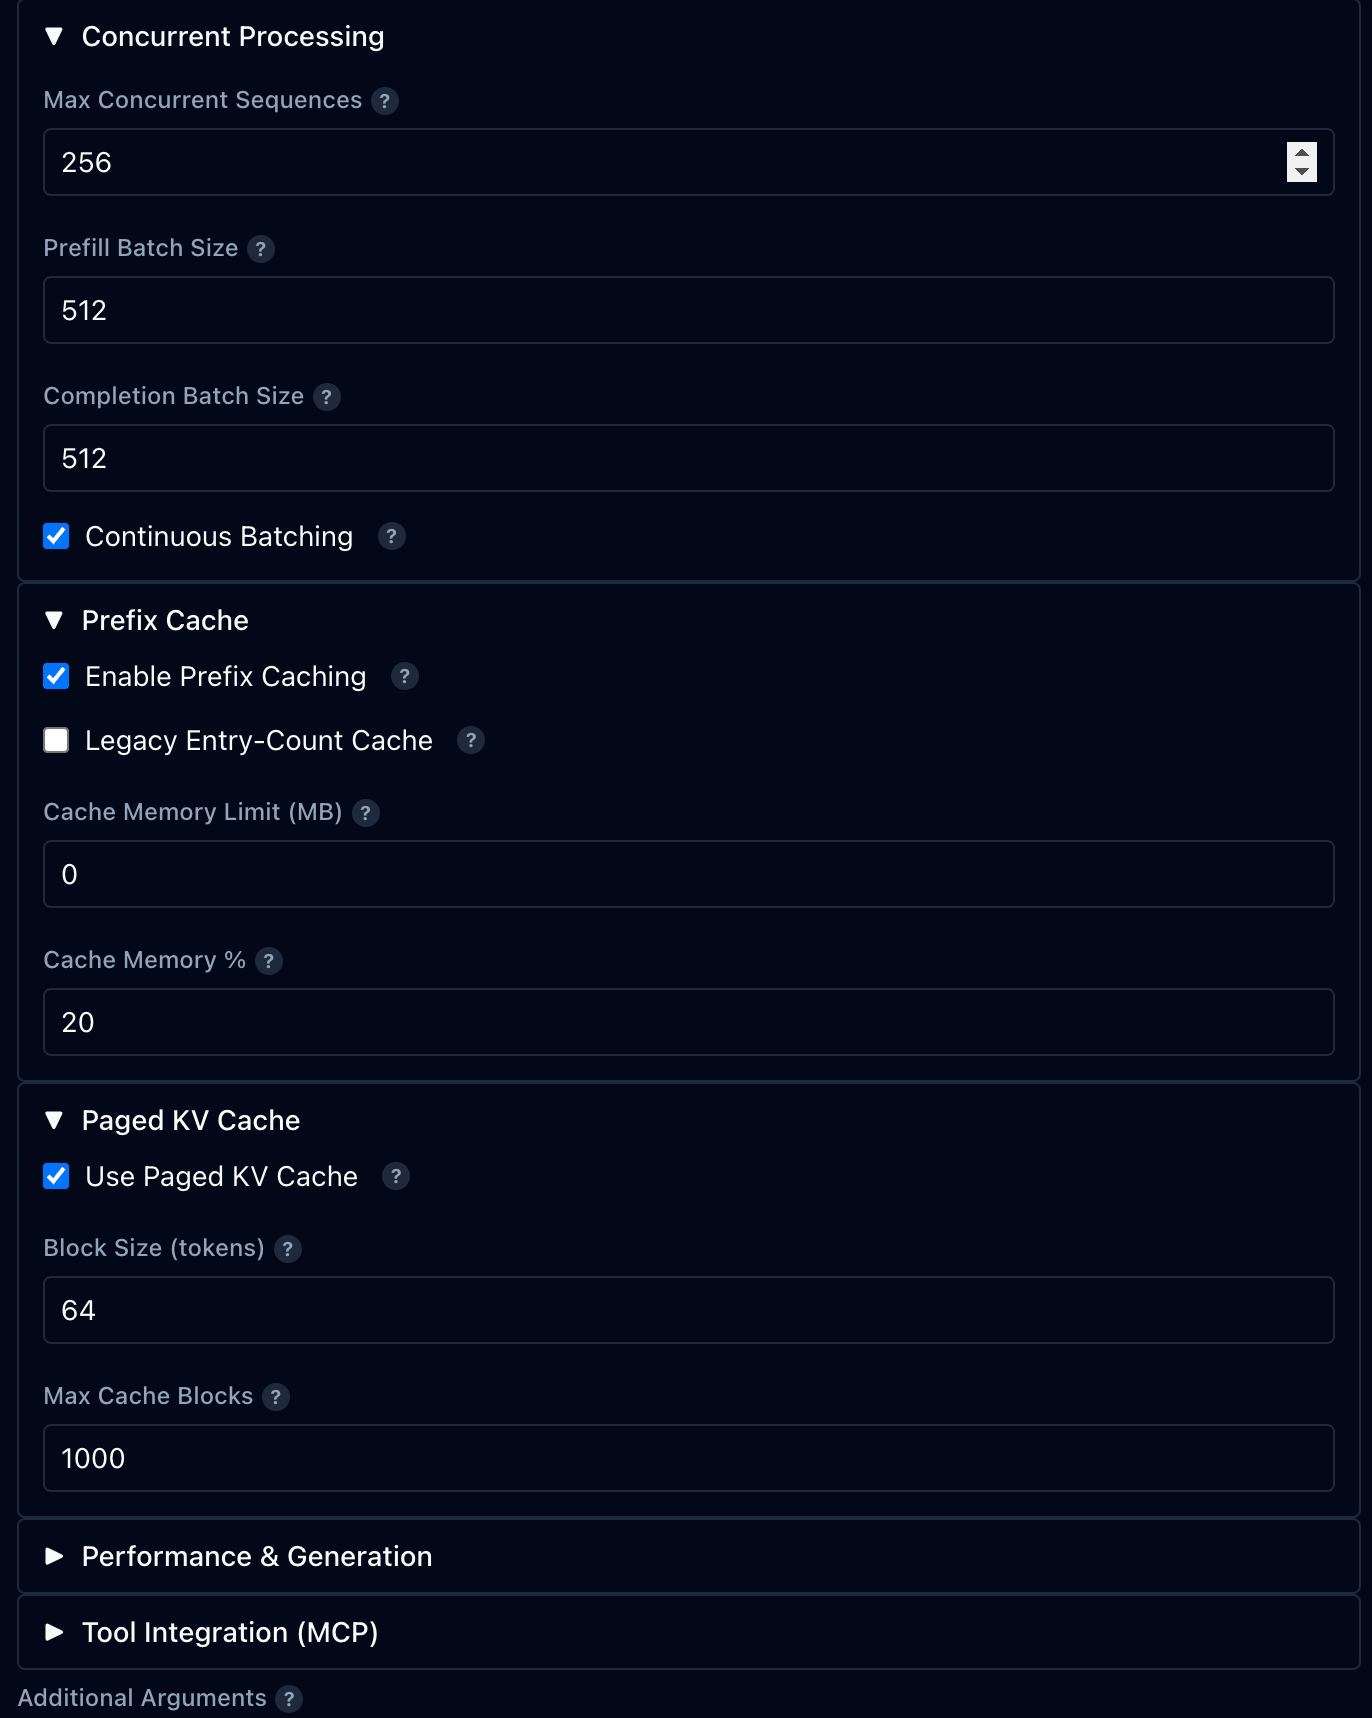
Task: Collapse the Paged KV Cache section
Action: [x=55, y=1121]
